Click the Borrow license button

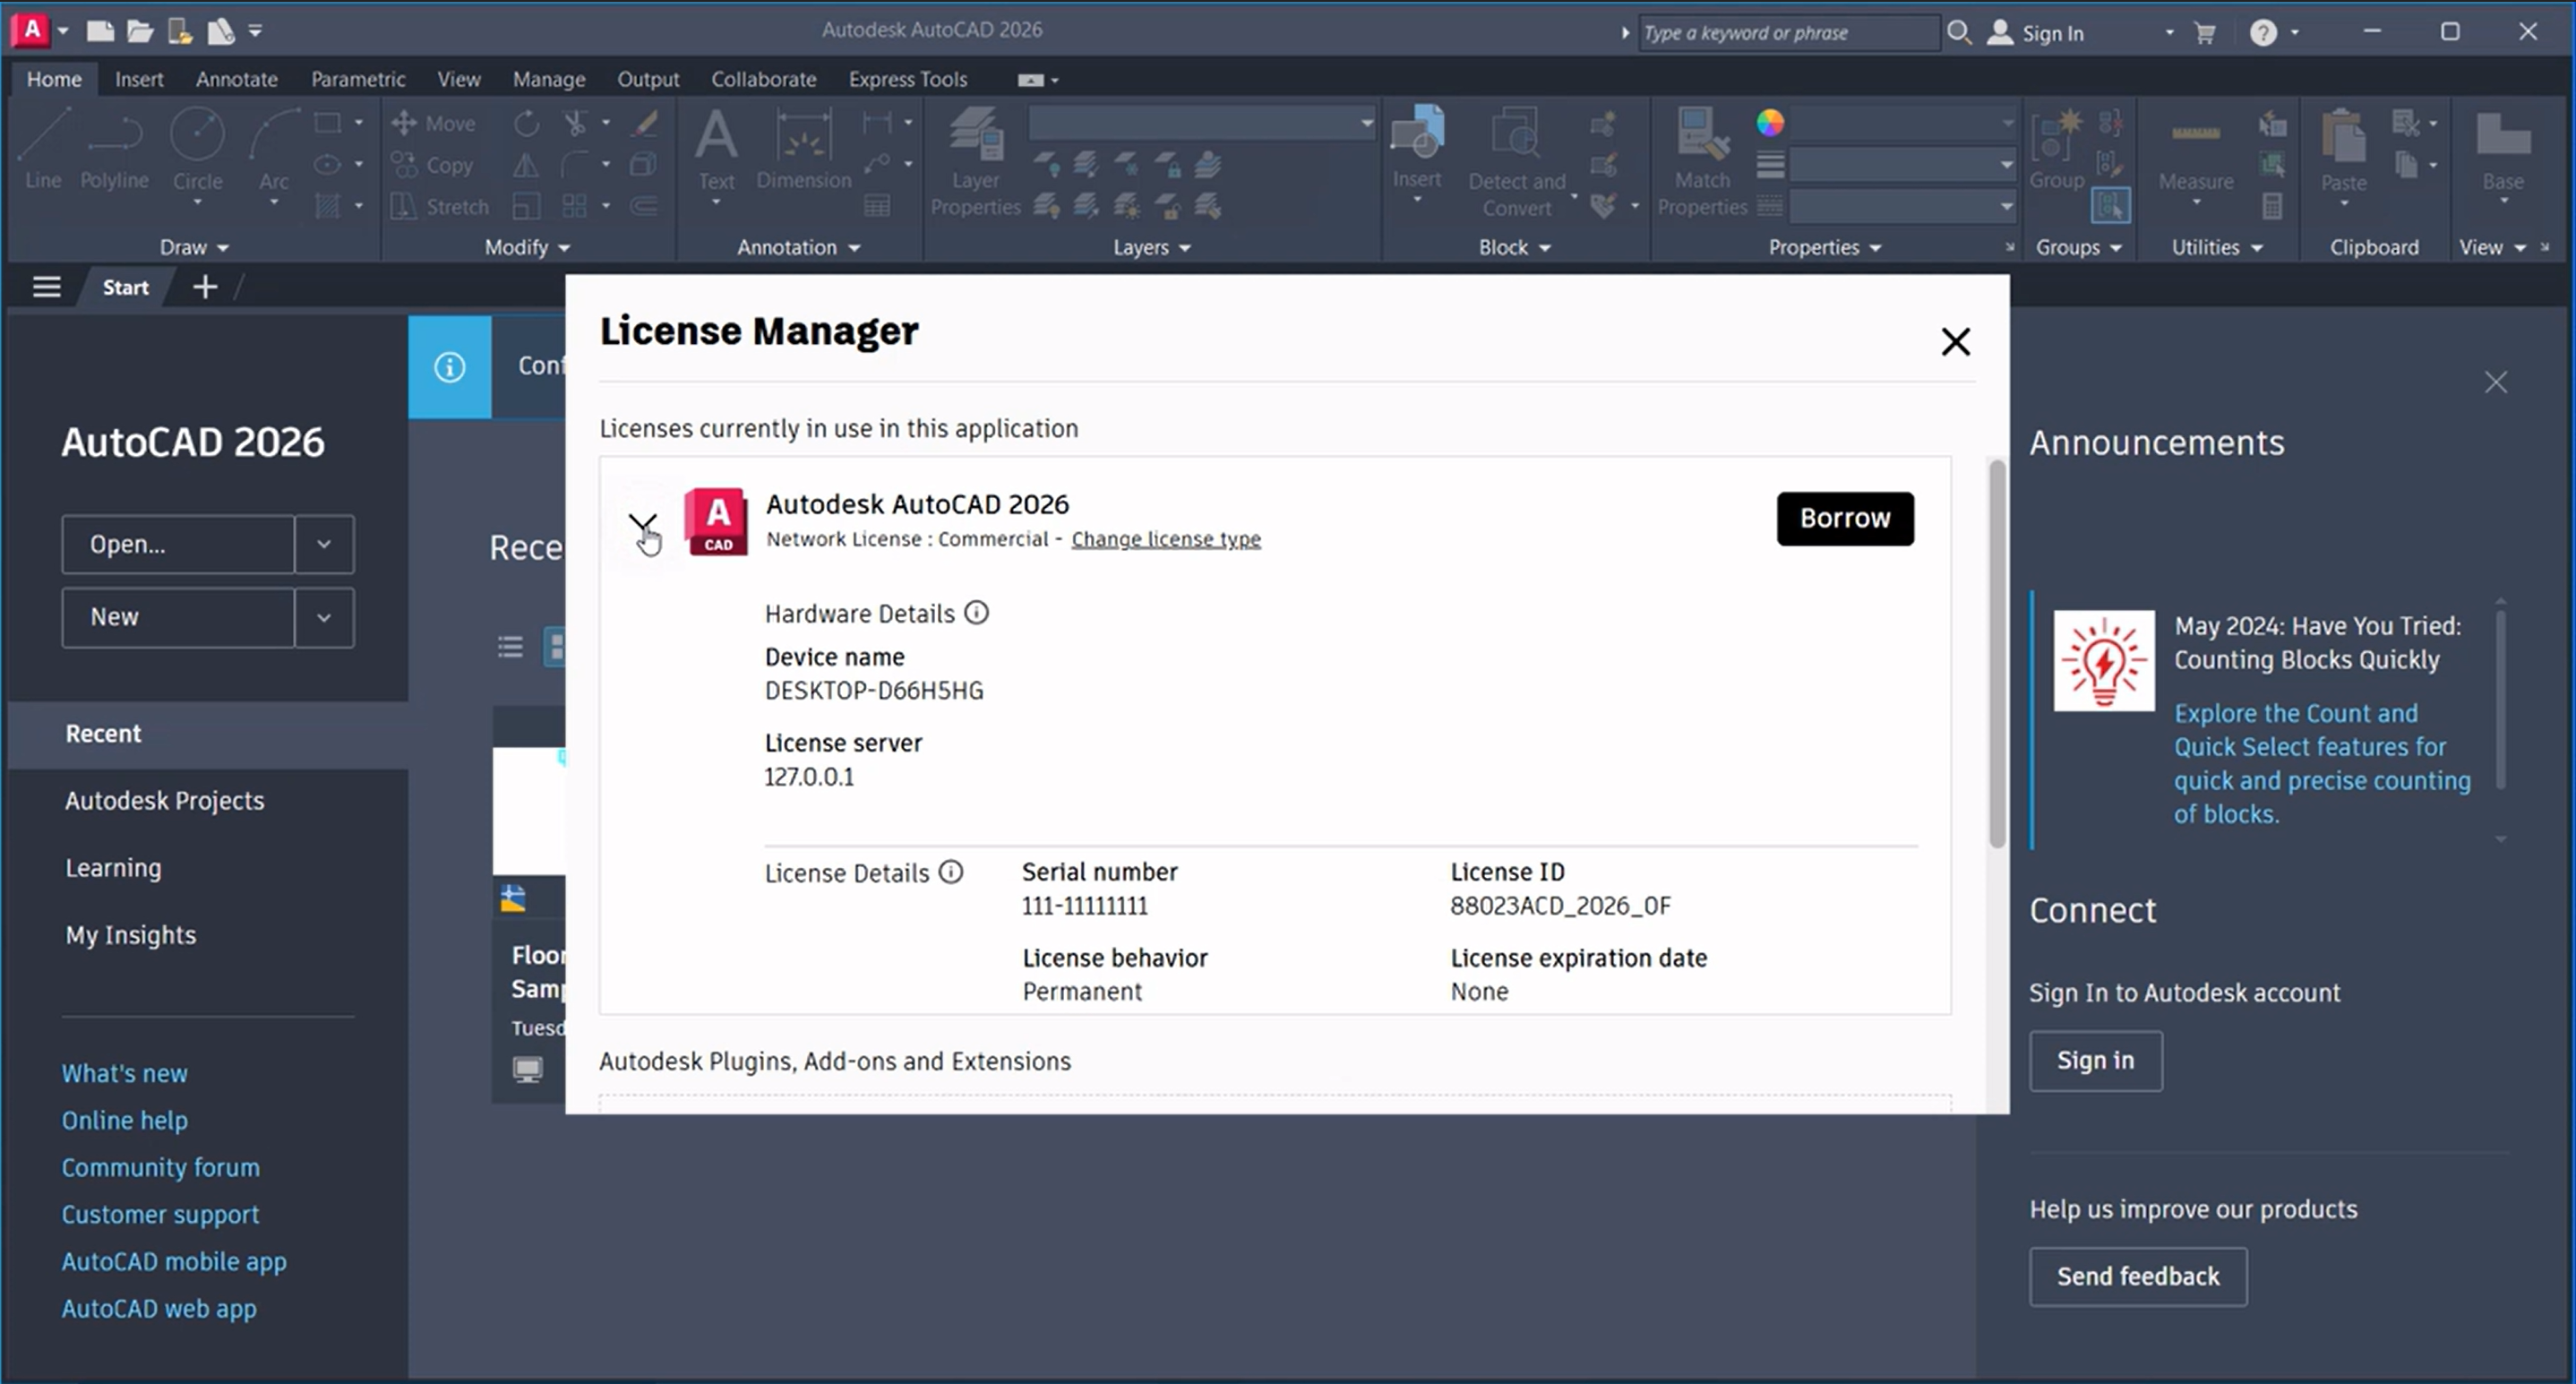(1844, 518)
